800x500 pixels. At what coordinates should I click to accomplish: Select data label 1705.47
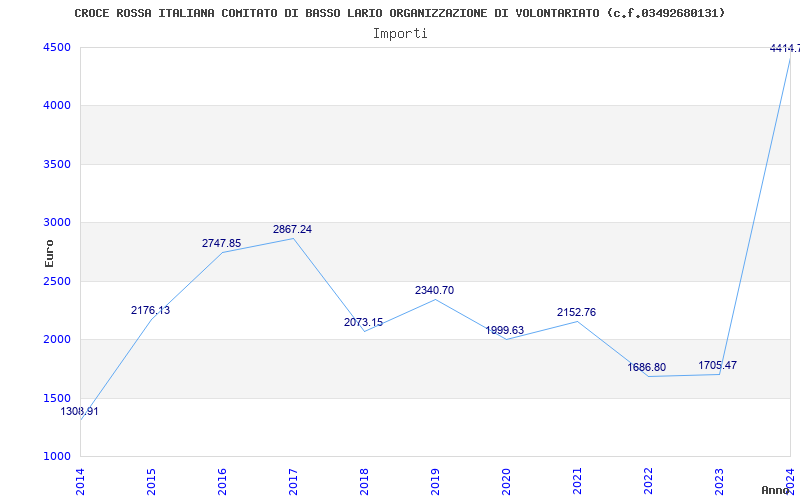pos(717,365)
